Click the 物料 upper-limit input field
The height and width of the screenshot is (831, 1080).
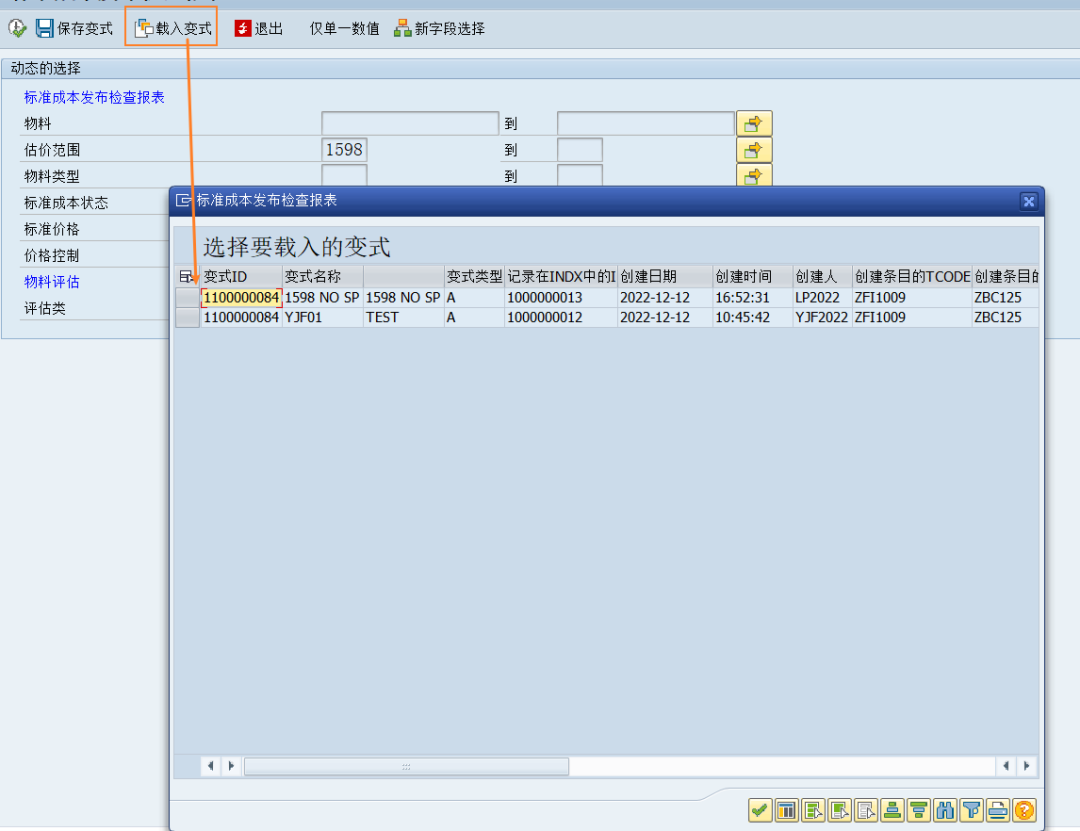[x=645, y=123]
